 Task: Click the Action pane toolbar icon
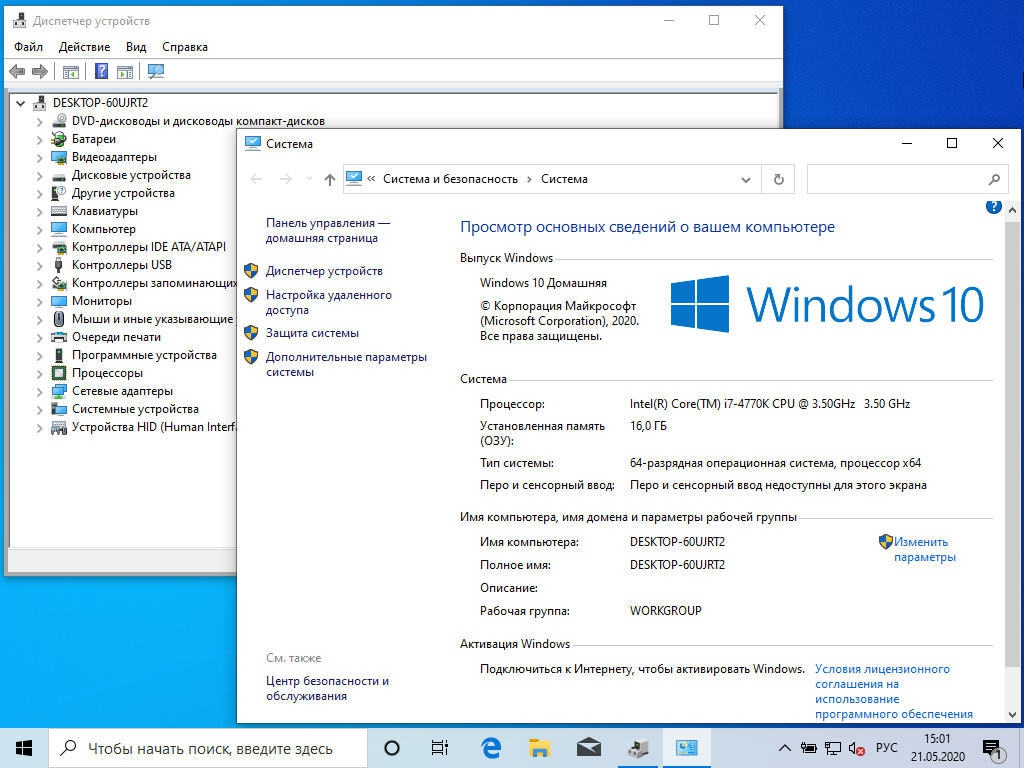[x=125, y=72]
